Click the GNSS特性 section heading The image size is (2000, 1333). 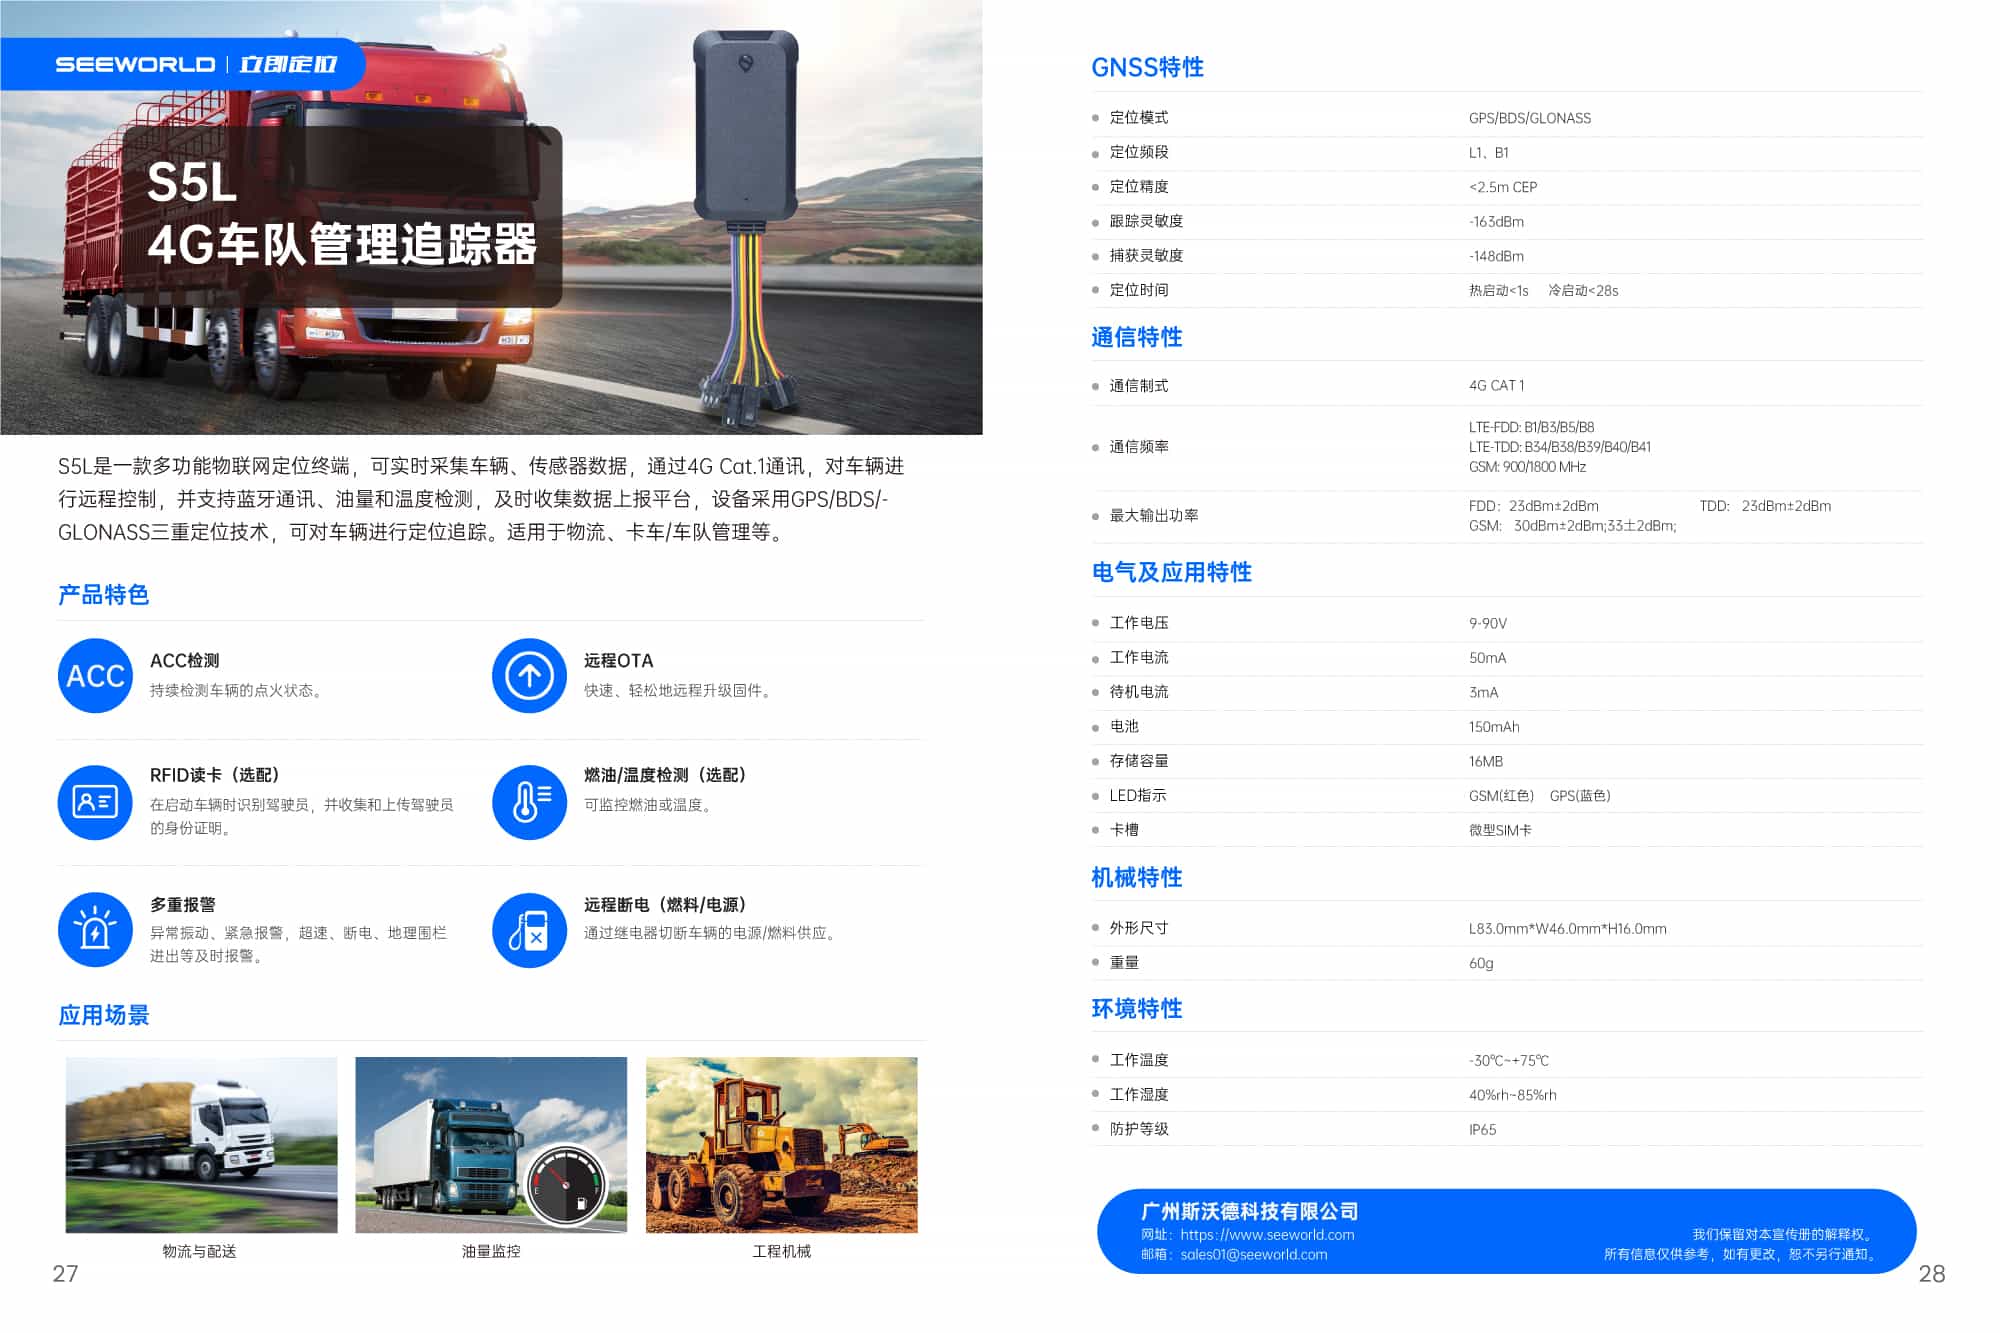click(1147, 67)
